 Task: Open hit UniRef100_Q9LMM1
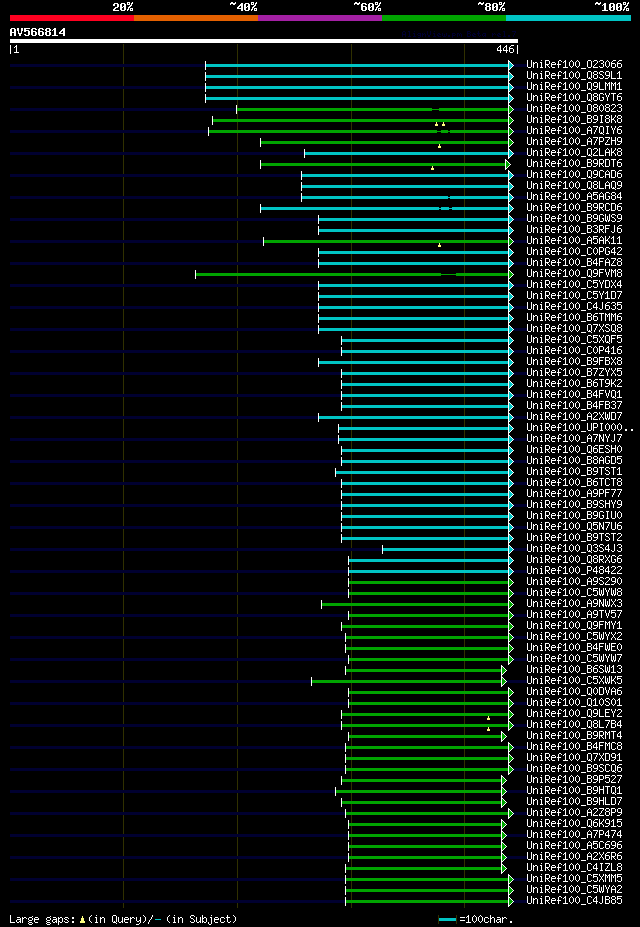click(x=574, y=87)
